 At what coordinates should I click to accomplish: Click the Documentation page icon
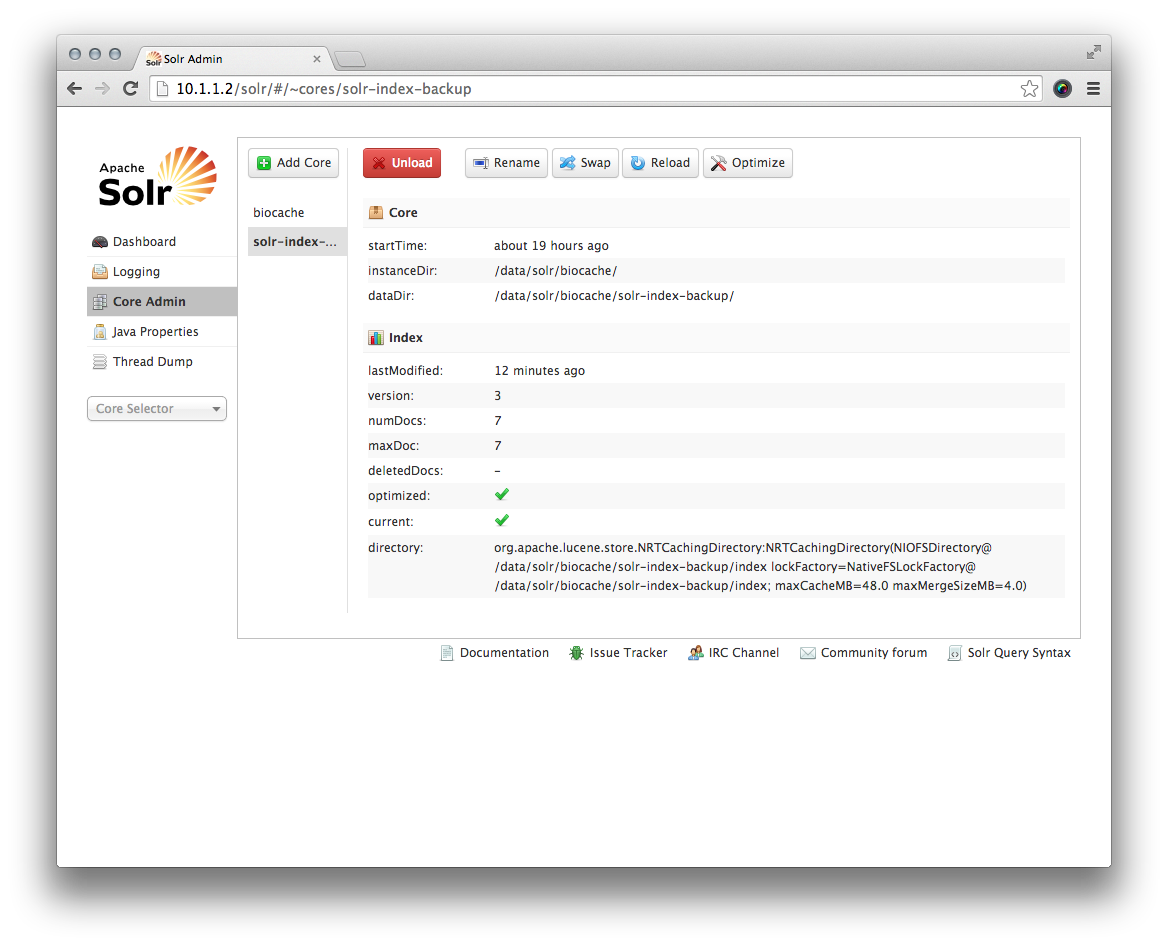[x=447, y=653]
